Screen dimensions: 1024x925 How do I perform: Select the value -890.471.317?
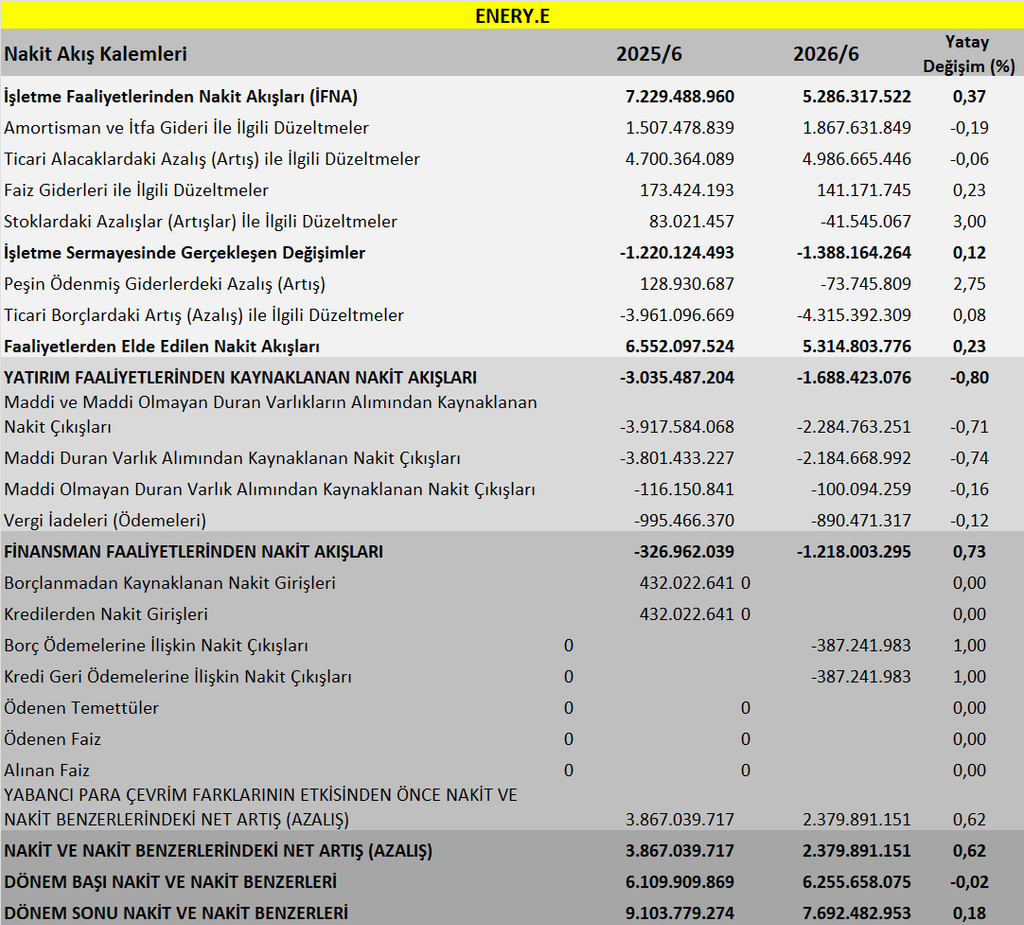pos(861,521)
